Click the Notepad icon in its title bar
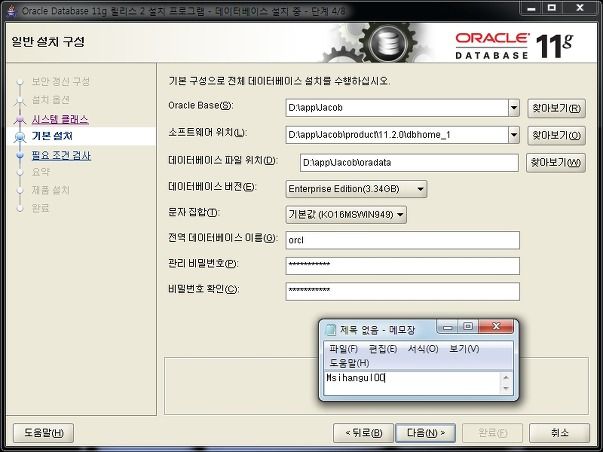Screen dimensions: 603x452 click(x=330, y=330)
